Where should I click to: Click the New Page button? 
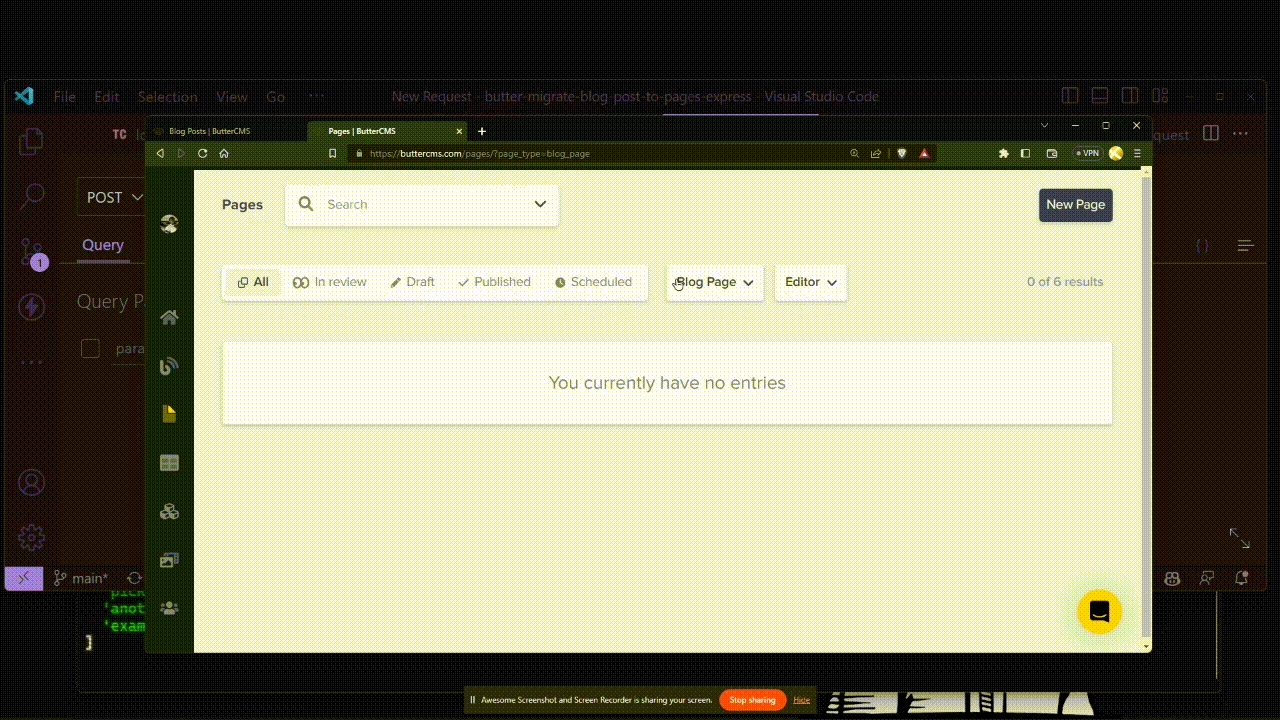coord(1076,205)
